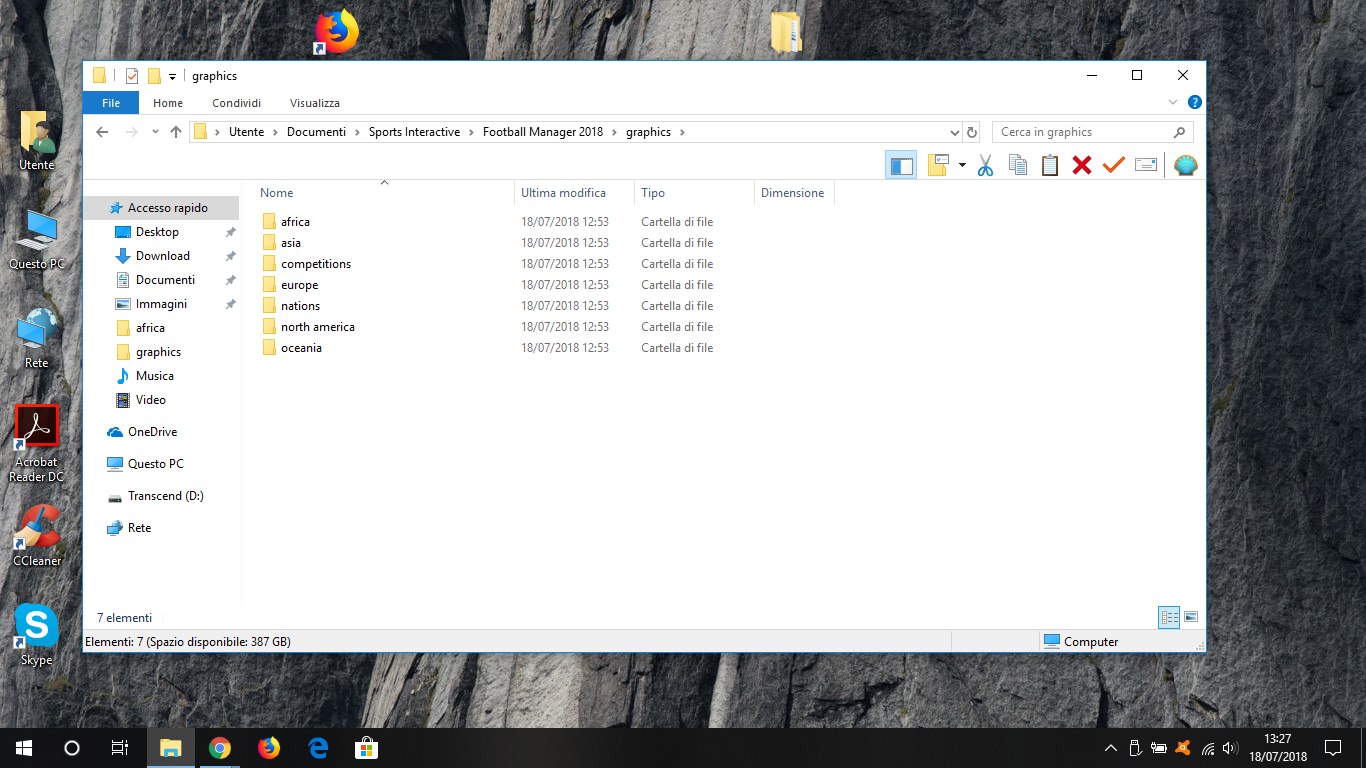
Task: Open the recent locations dropdown arrow
Action: (x=155, y=132)
